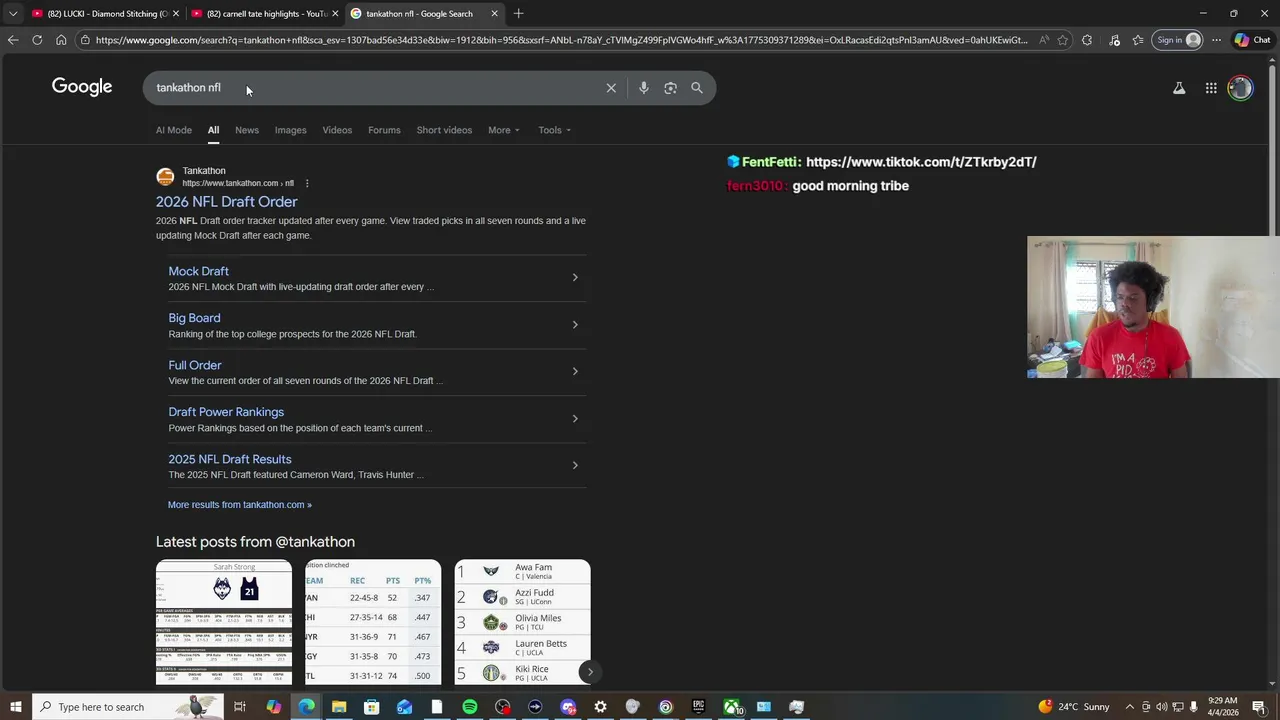Screen dimensions: 1280x720
Task: Open More results from tankathon.com
Action: [240, 505]
